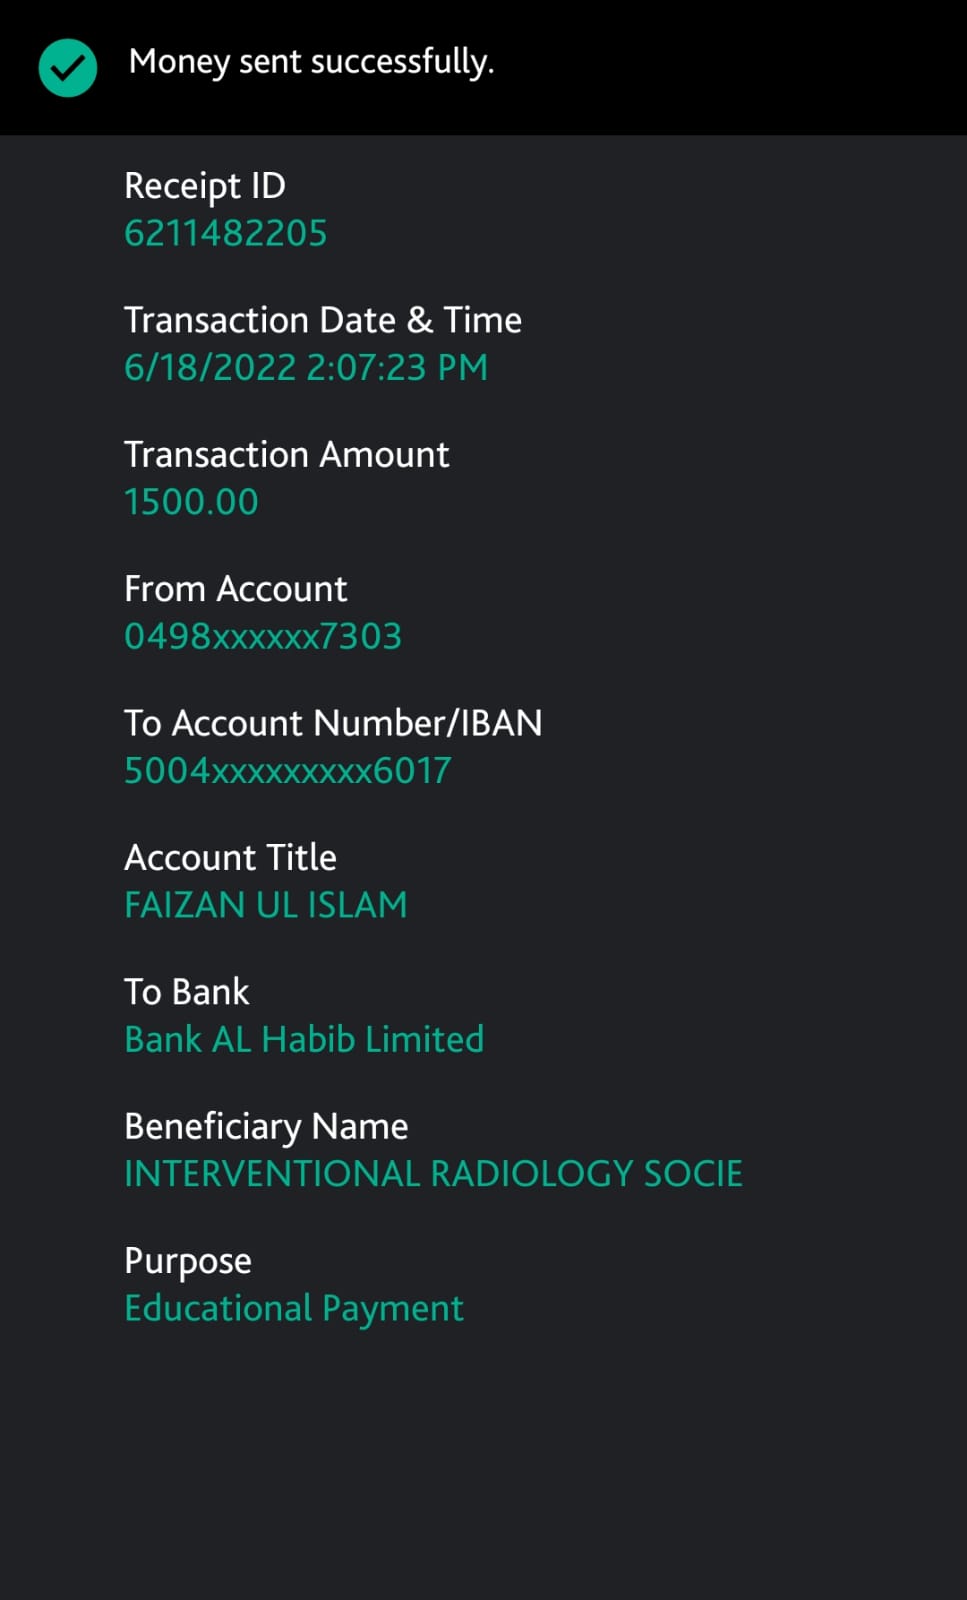Viewport: 967px width, 1600px height.
Task: Select the Educational Payment purpose value
Action: 294,1308
